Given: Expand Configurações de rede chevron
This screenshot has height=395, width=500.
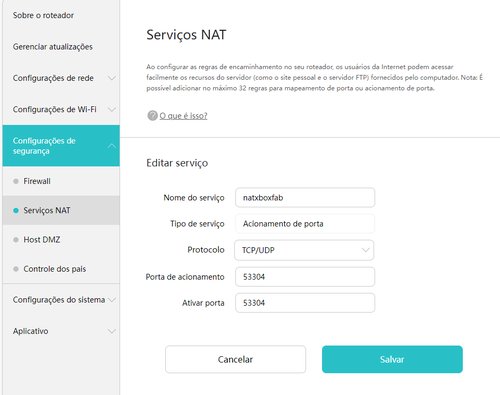Looking at the screenshot, I should [x=112, y=78].
